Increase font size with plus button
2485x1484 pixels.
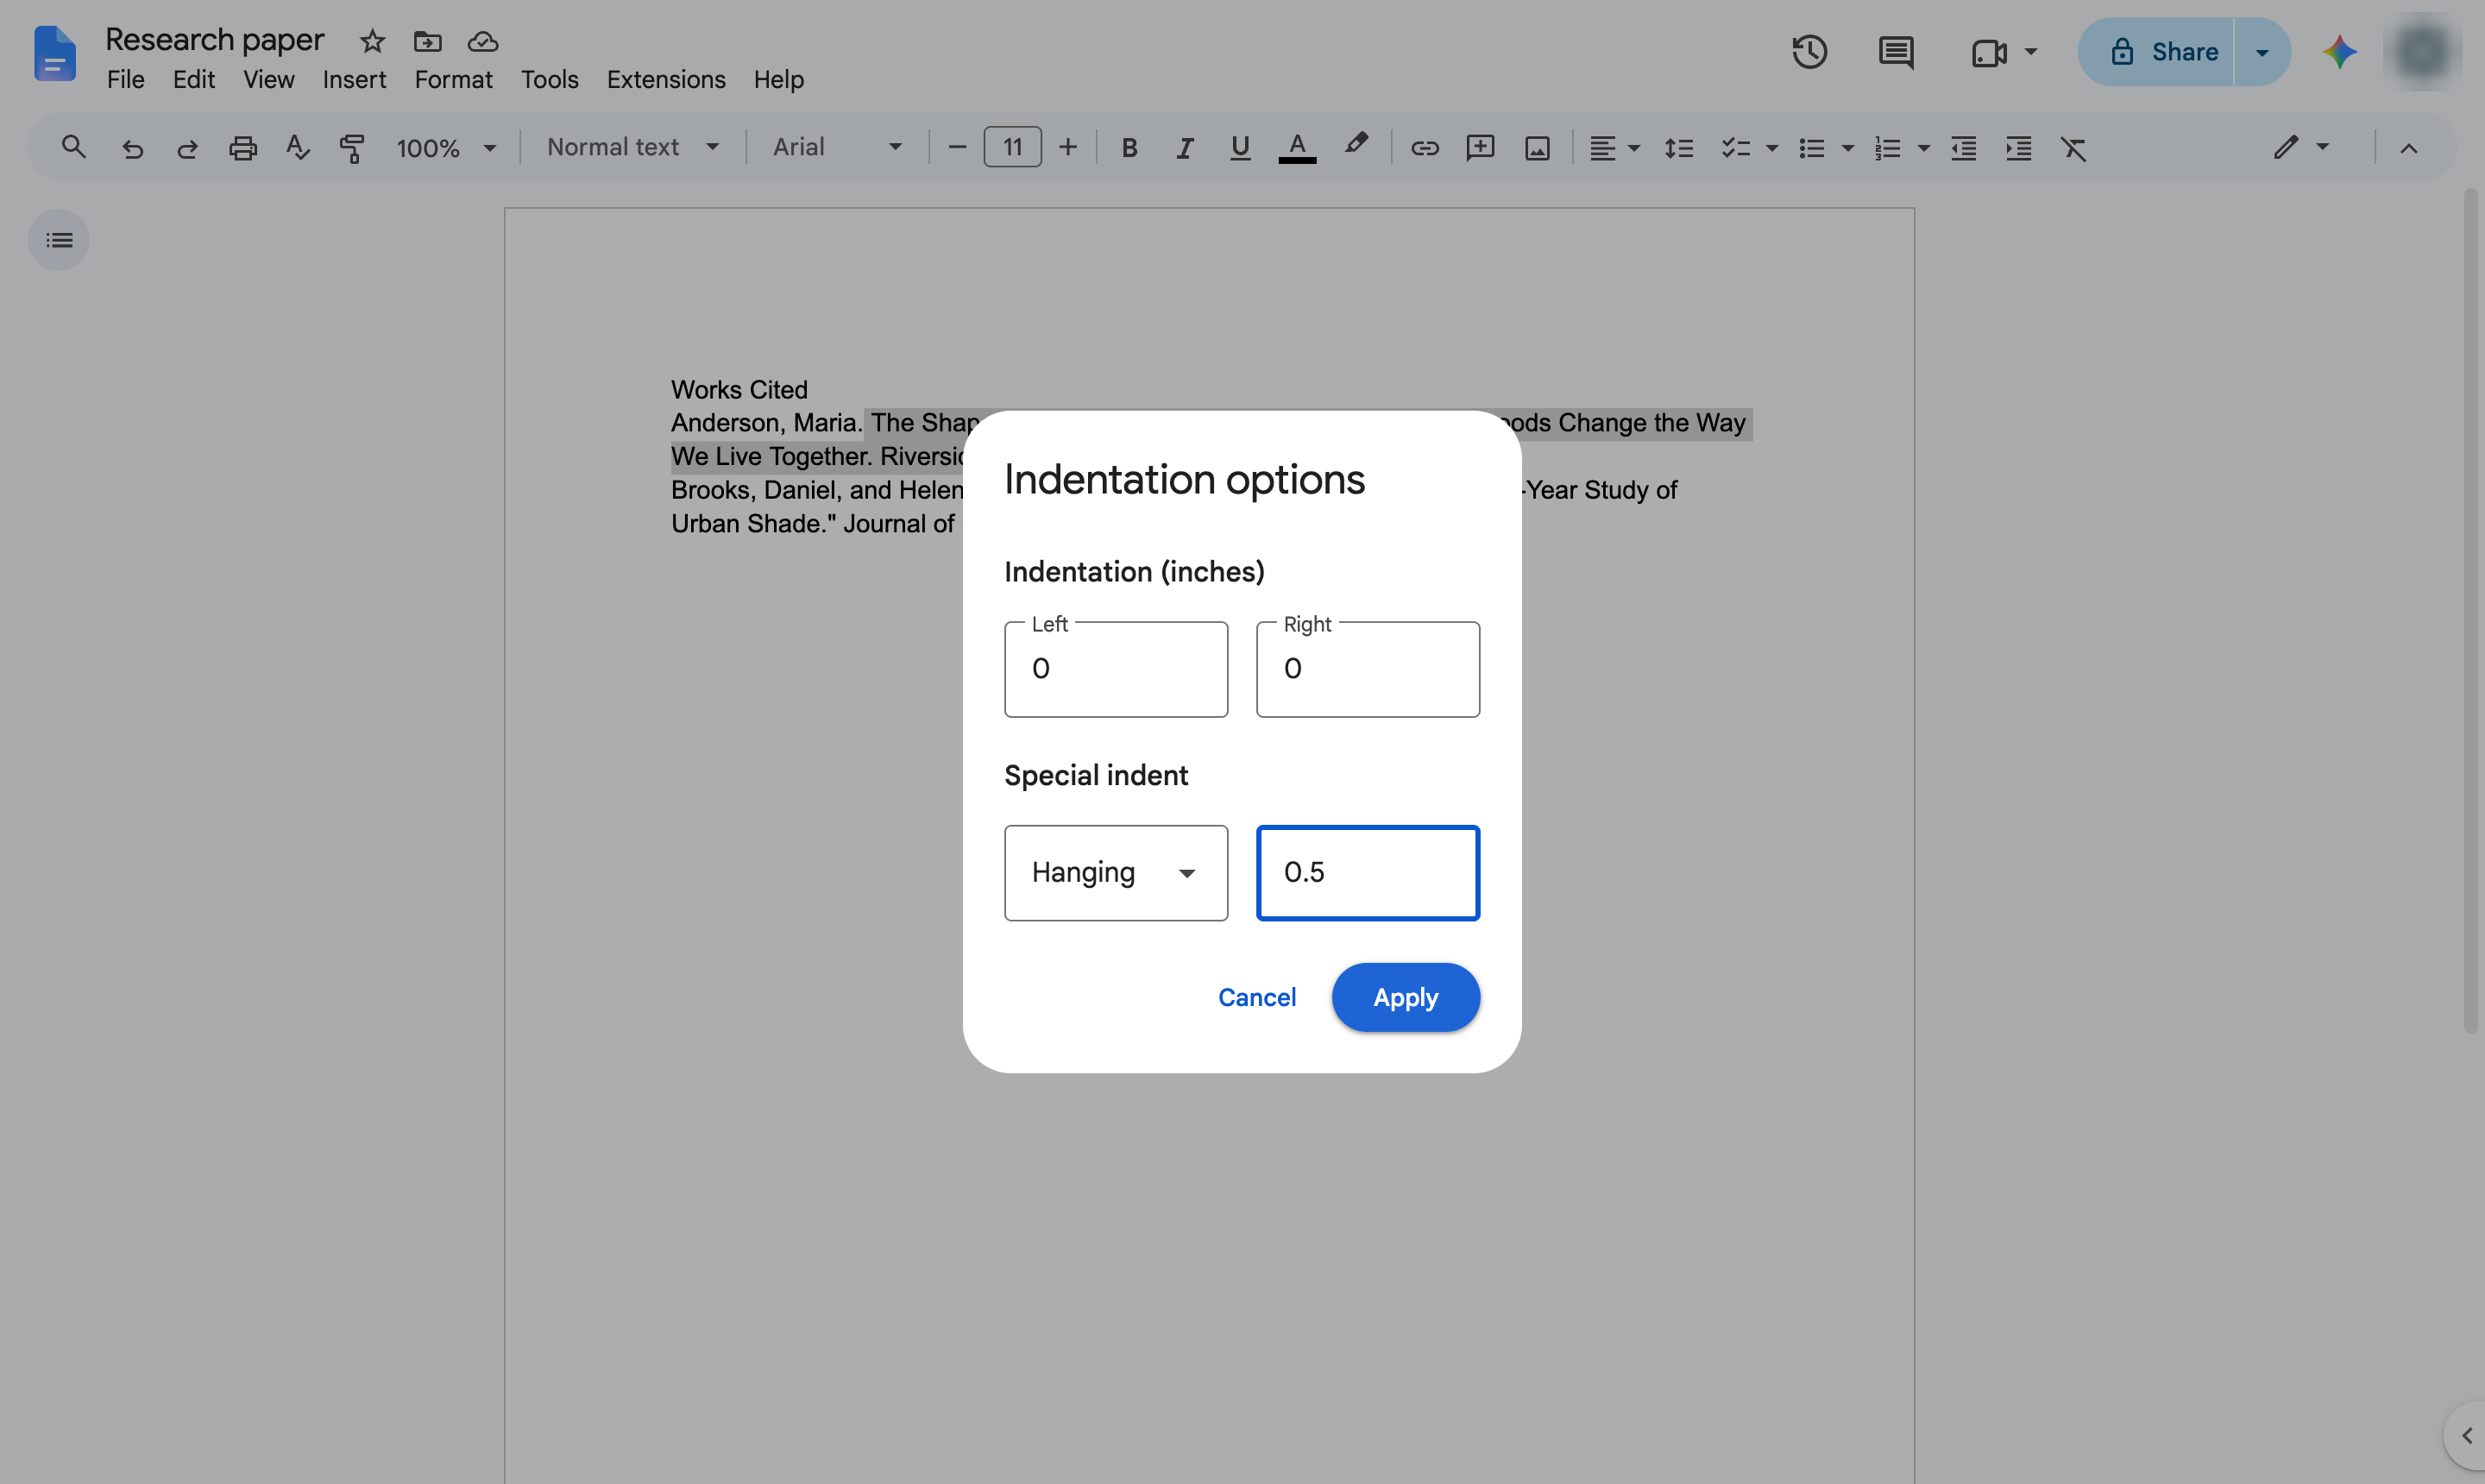(1068, 148)
